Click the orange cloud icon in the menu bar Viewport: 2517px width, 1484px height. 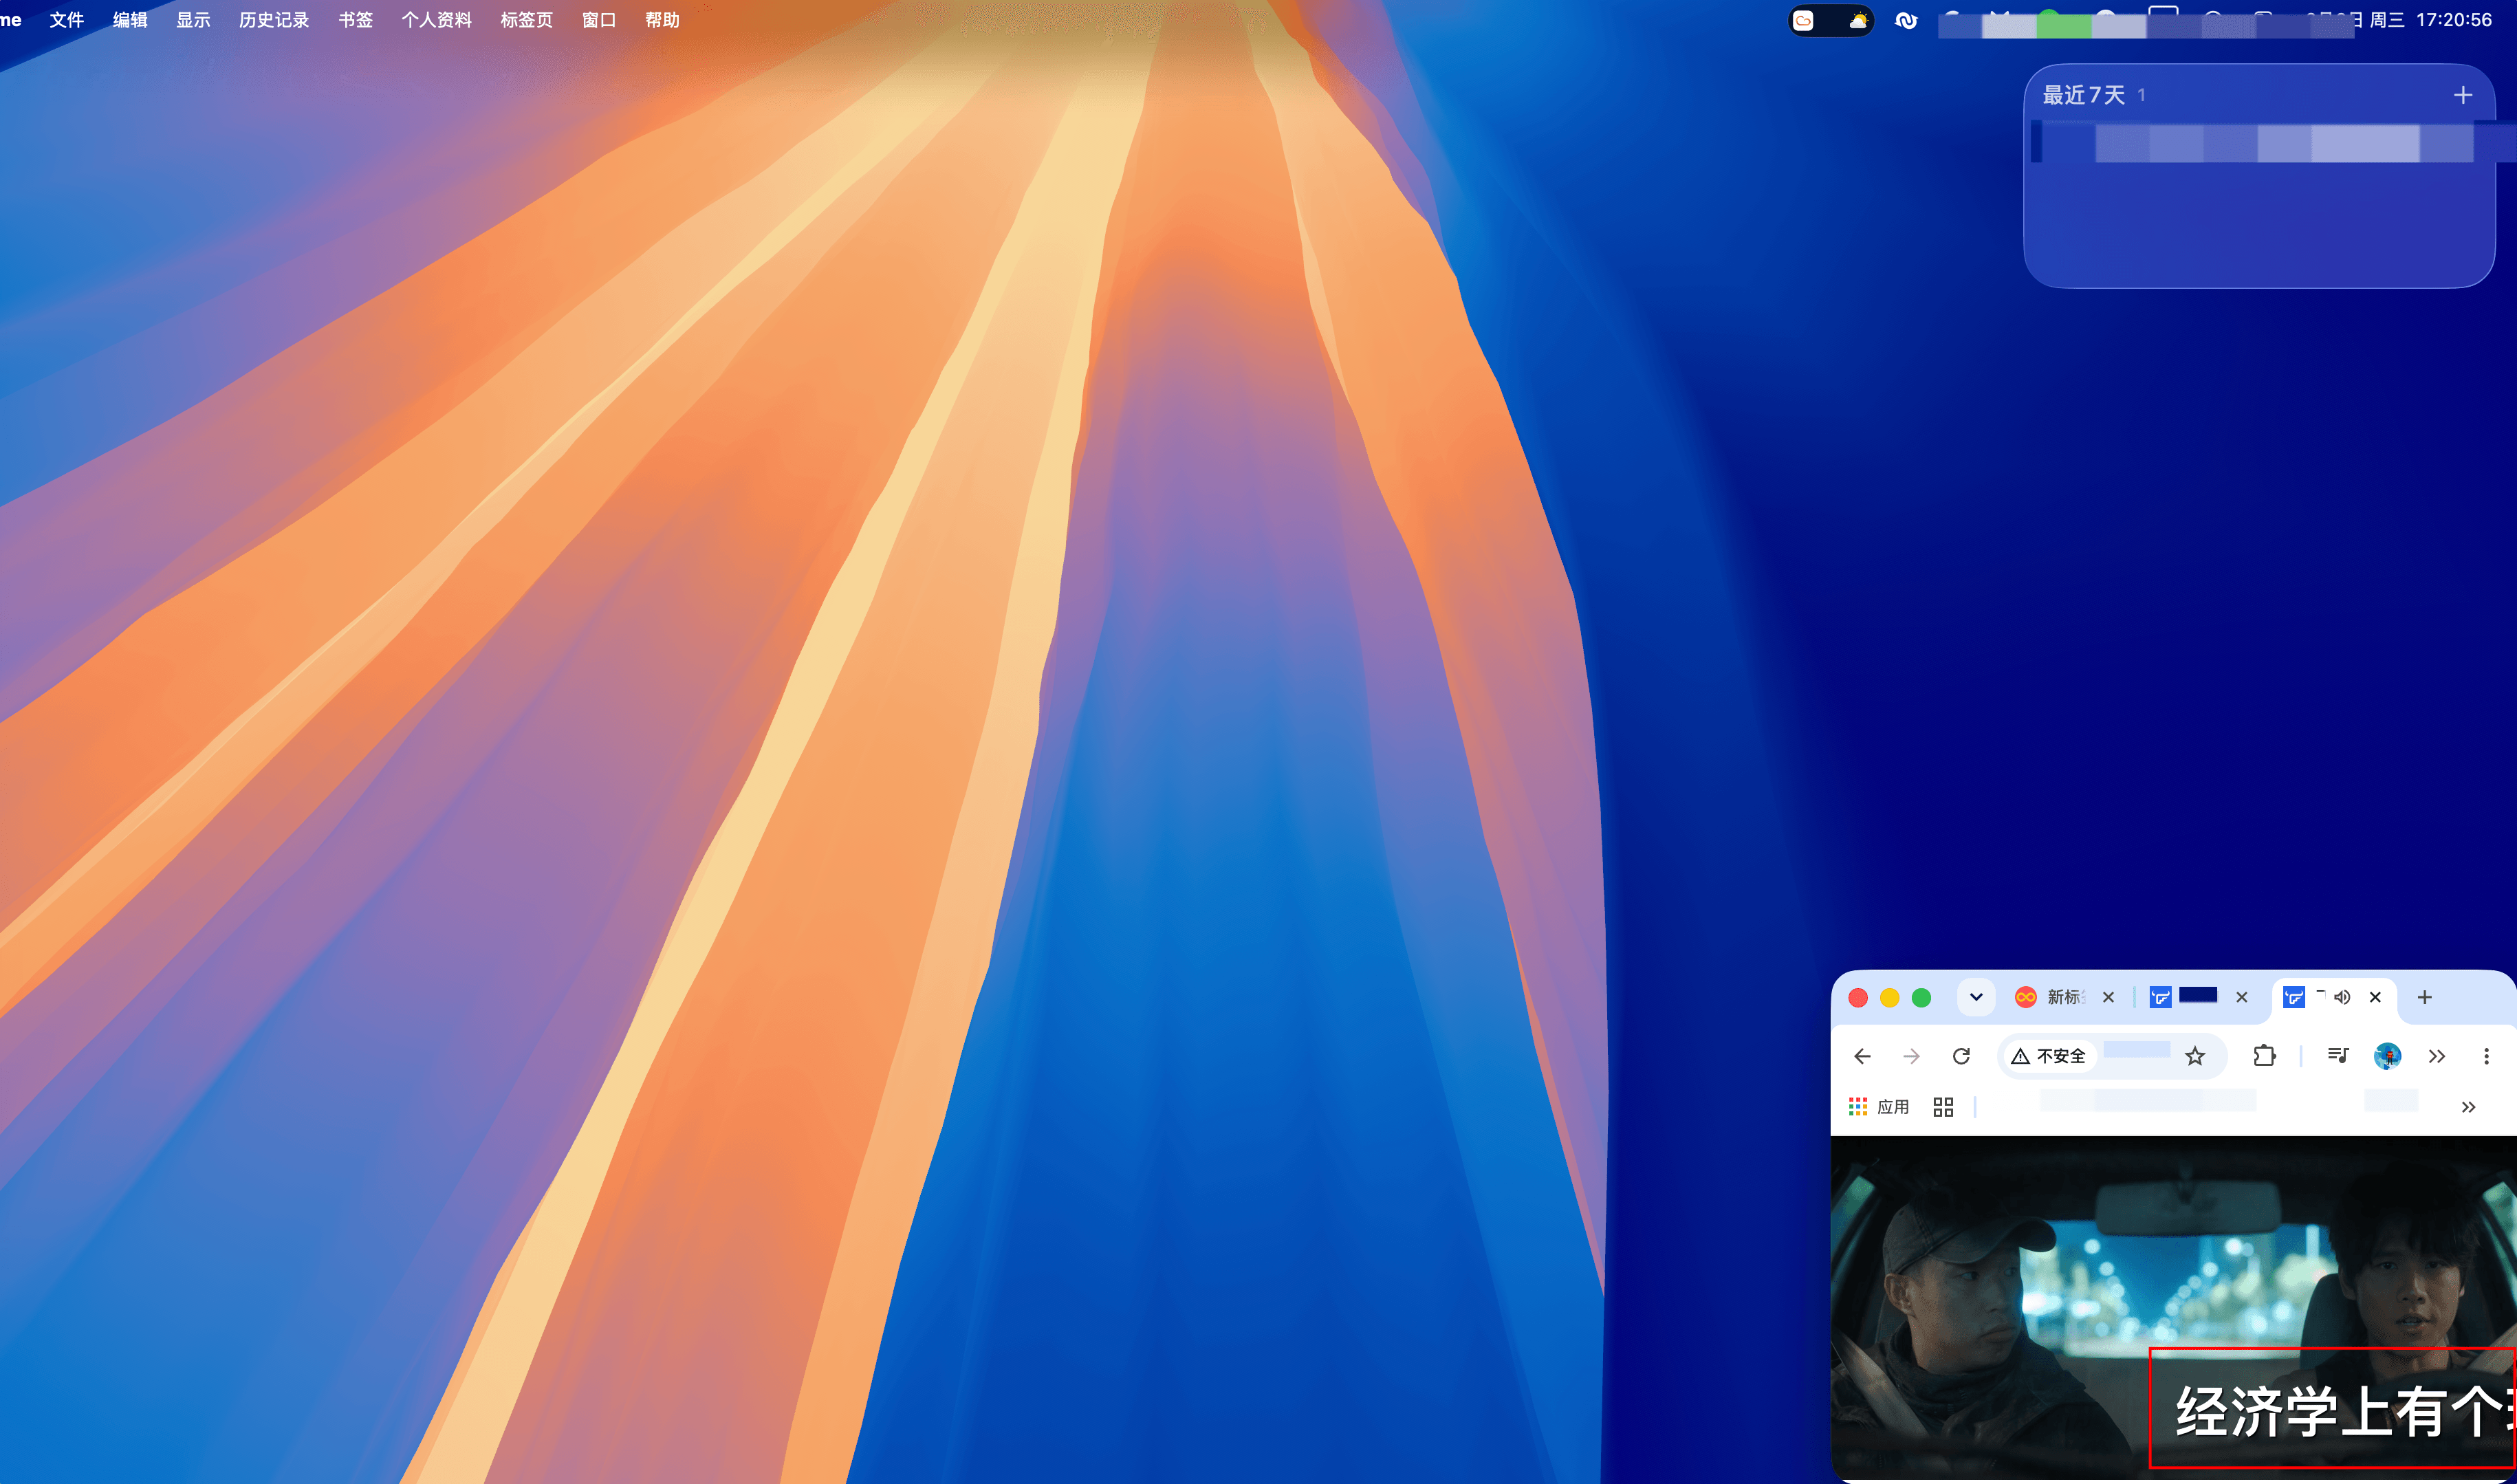pos(1804,21)
